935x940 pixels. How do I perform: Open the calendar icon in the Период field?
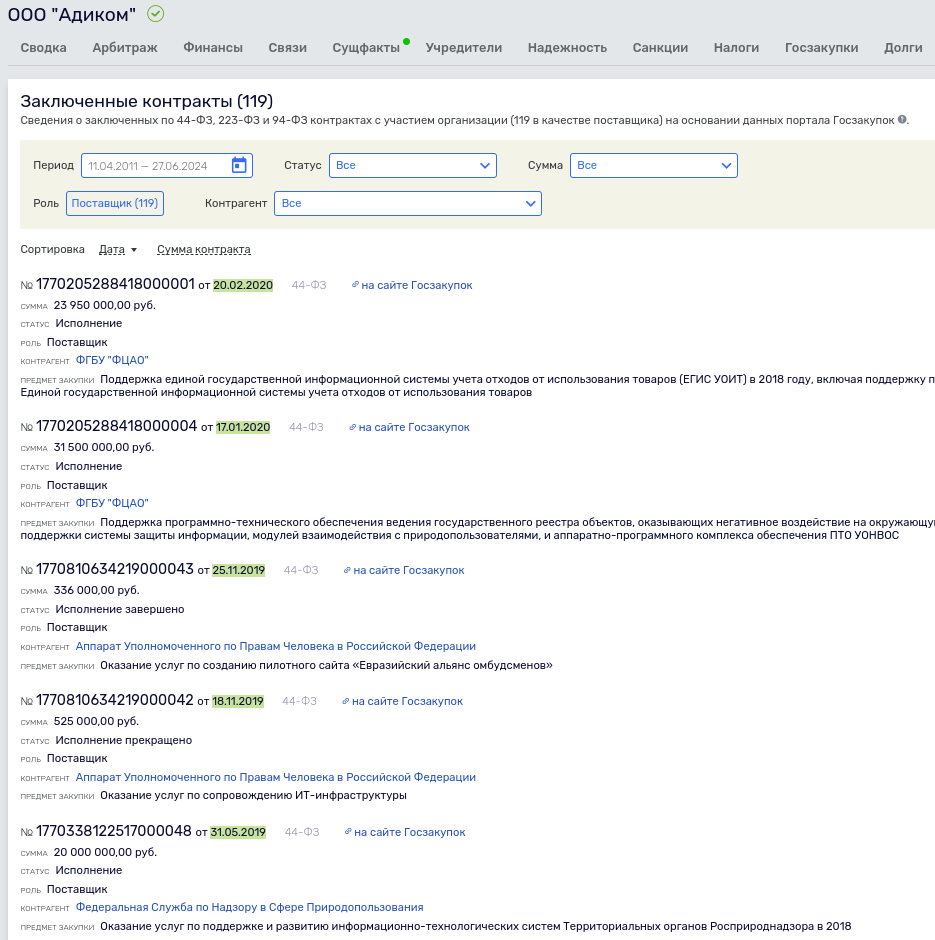click(239, 165)
